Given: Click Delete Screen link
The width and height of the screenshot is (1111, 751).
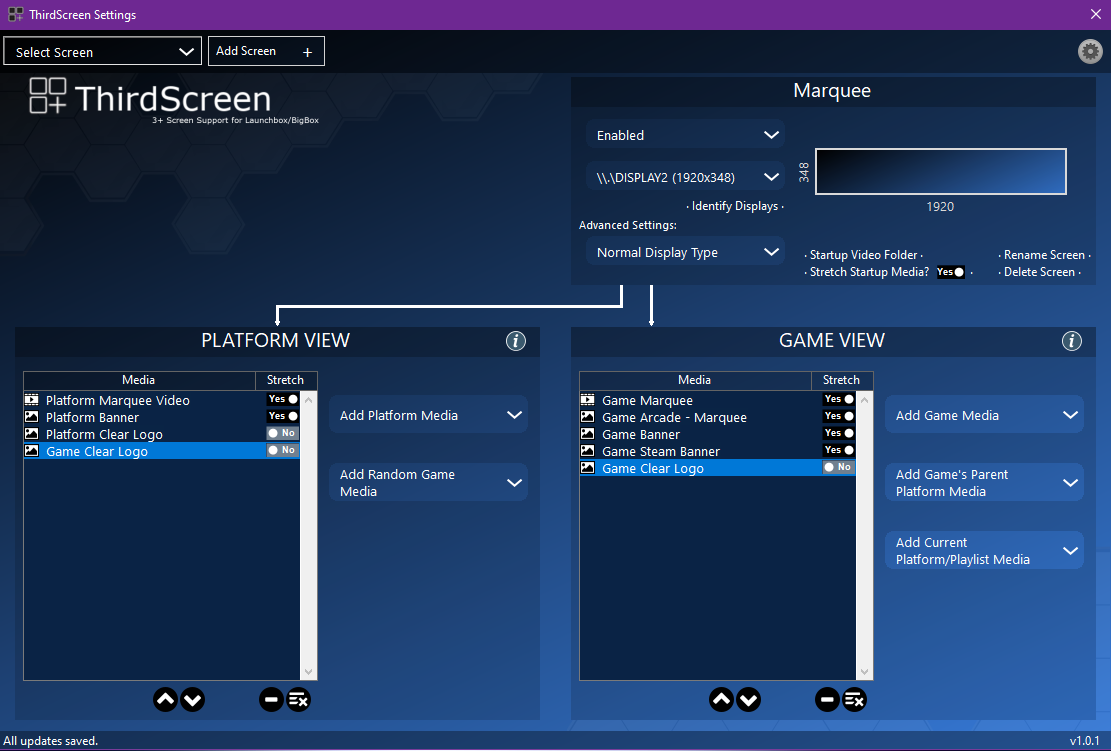Looking at the screenshot, I should tap(1039, 272).
